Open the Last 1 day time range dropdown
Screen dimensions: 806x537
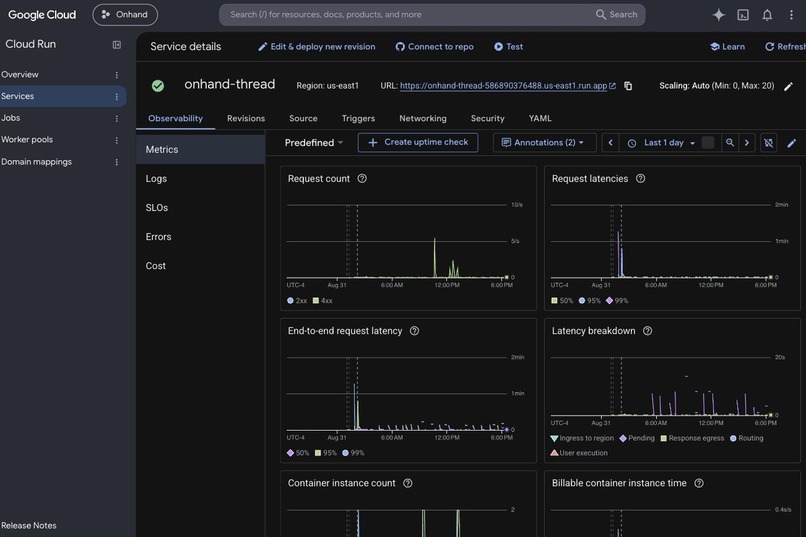(x=663, y=143)
